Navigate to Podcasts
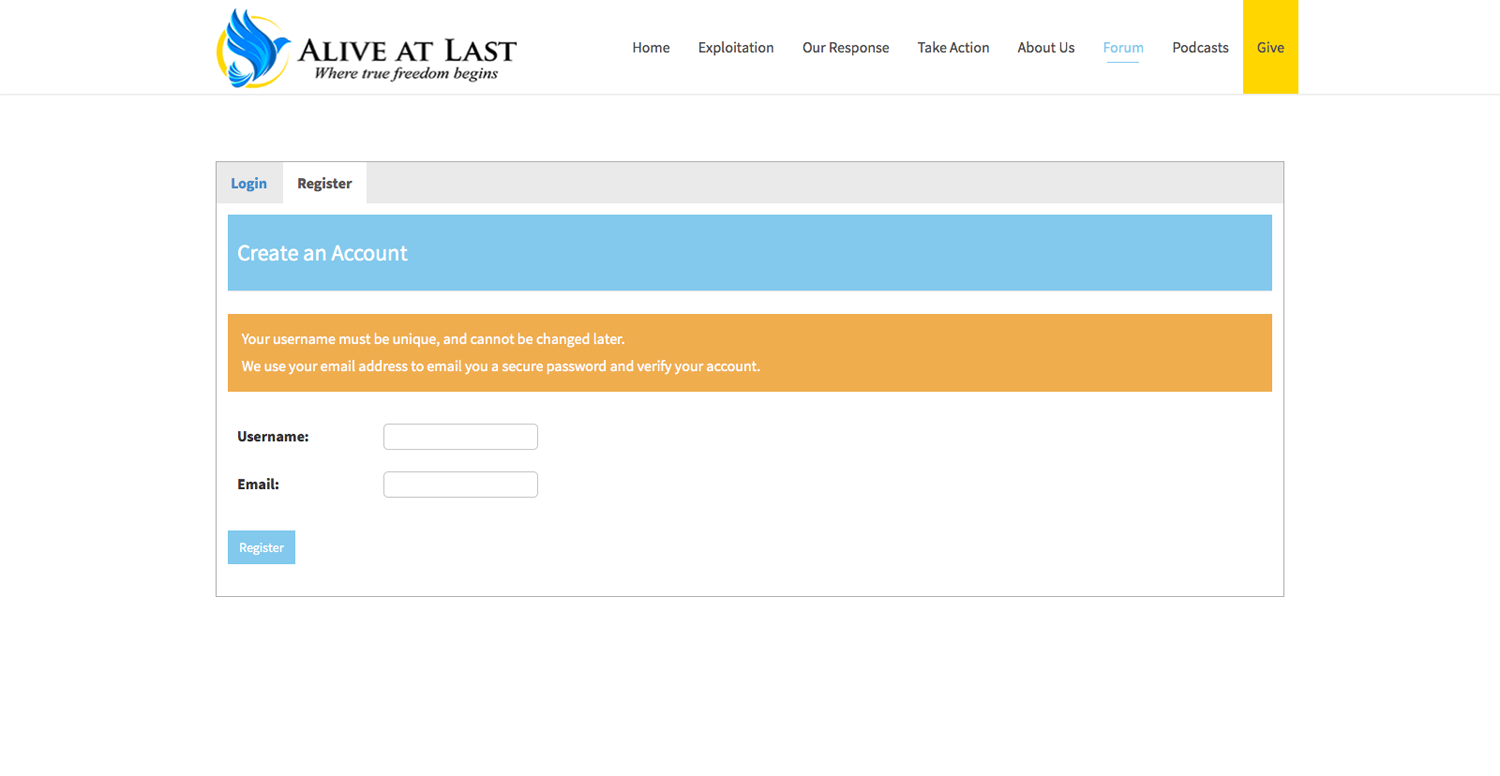1500x776 pixels. (x=1200, y=47)
